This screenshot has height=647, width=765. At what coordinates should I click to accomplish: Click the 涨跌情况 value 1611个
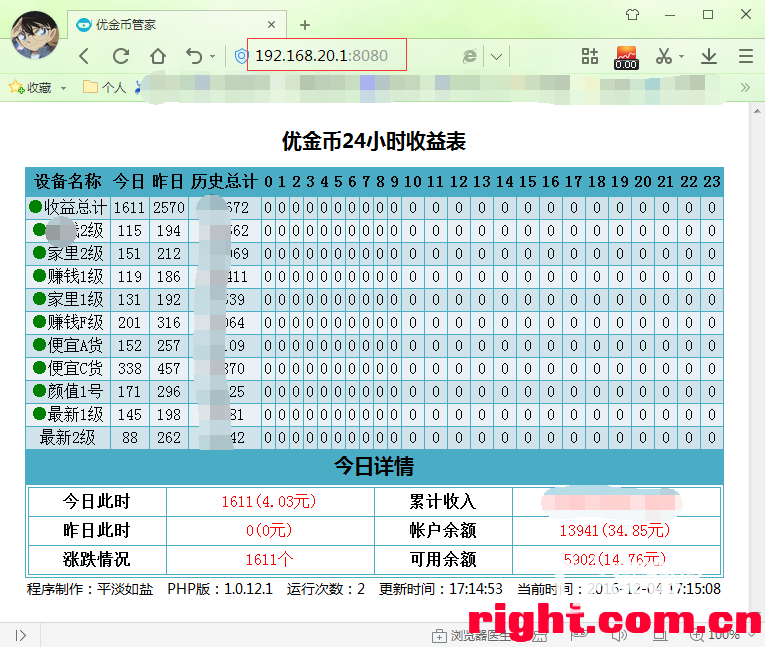coord(269,560)
